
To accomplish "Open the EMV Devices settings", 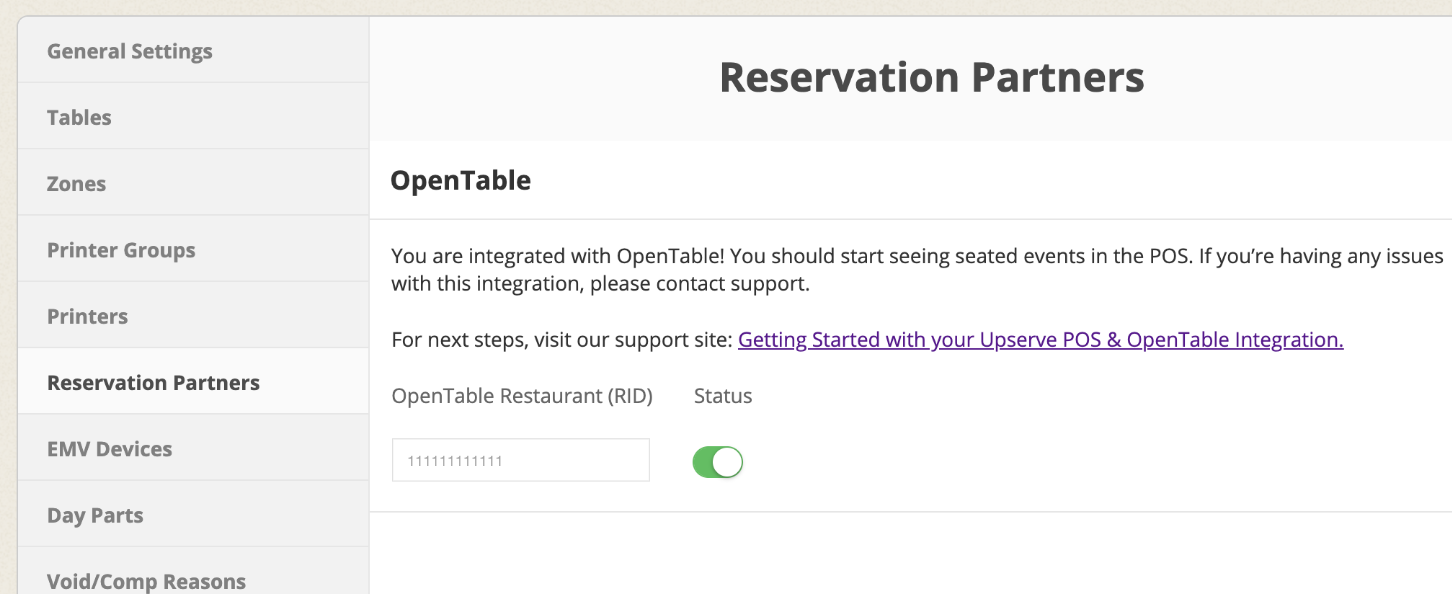I will [110, 448].
